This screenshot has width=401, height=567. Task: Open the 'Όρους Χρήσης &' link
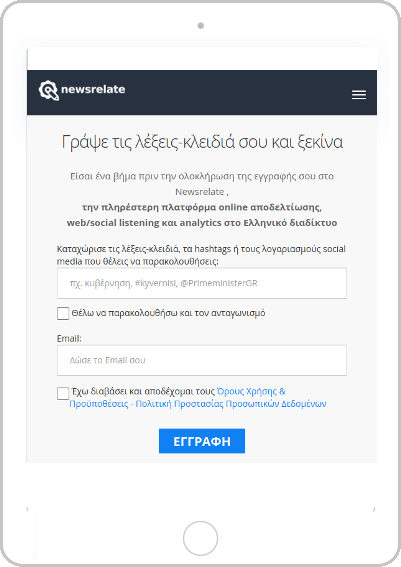(251, 391)
